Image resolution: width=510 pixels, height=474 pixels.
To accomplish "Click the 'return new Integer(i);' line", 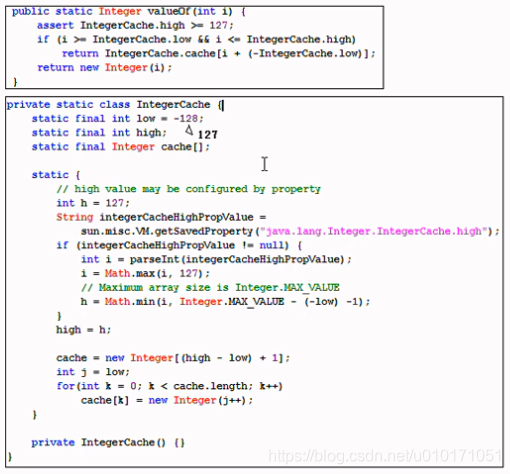I will [x=105, y=68].
